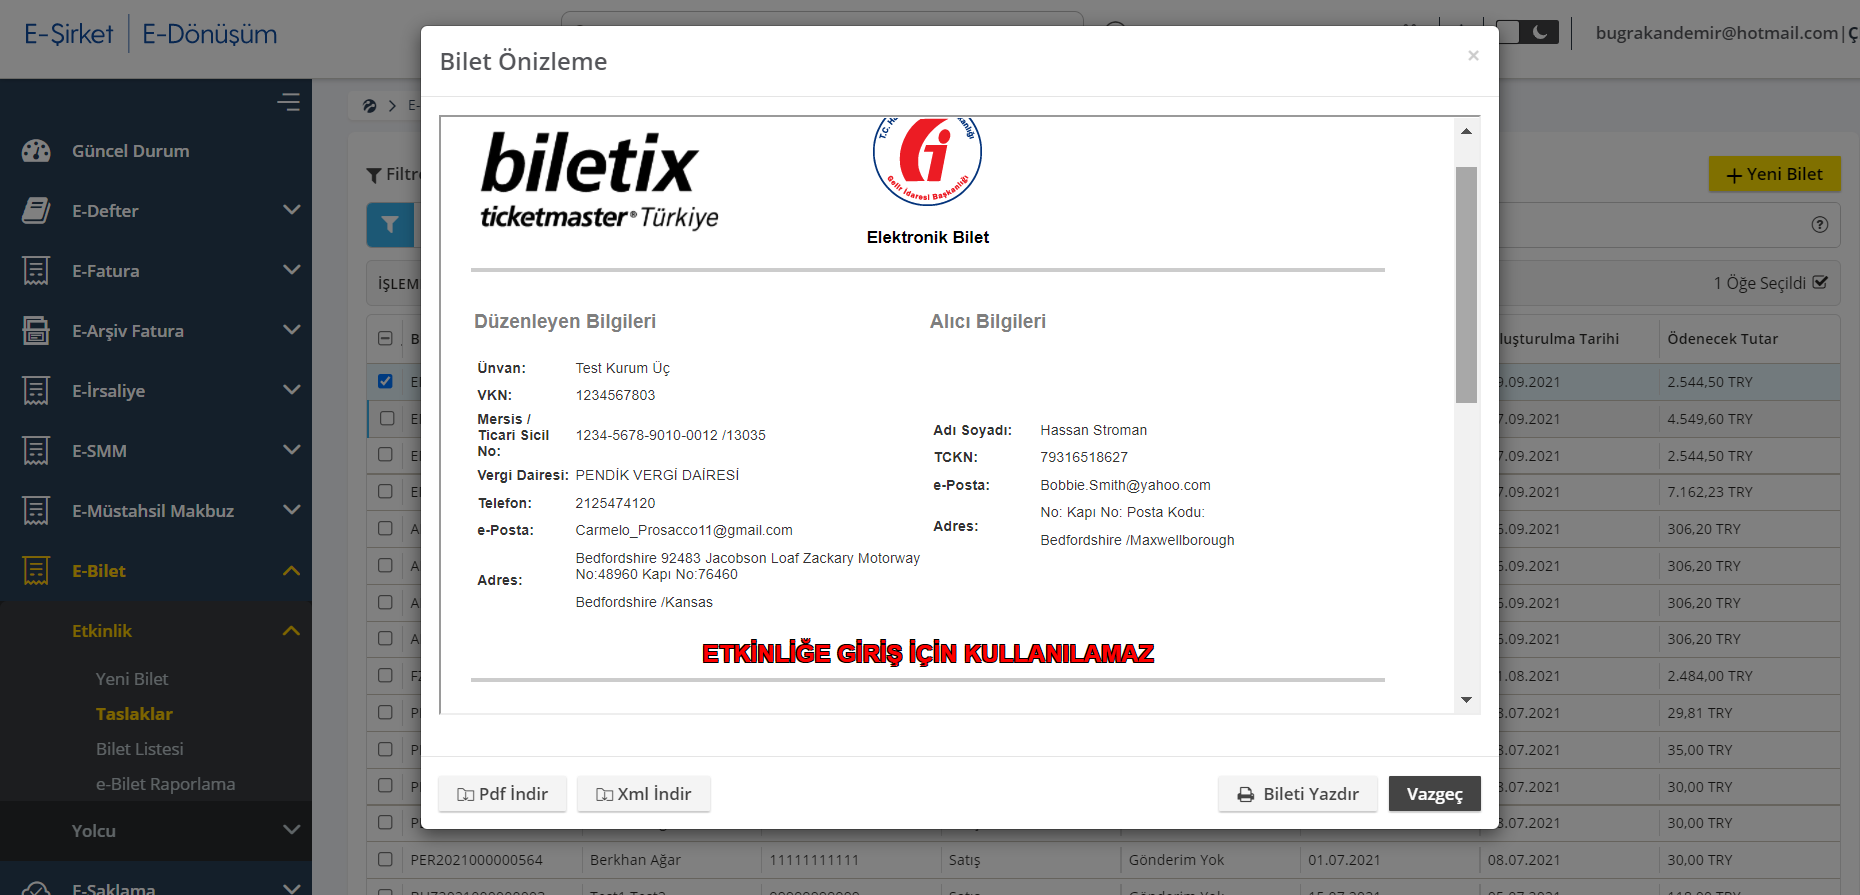Click the E-Bilet ticket icon
1860x895 pixels.
click(x=36, y=571)
